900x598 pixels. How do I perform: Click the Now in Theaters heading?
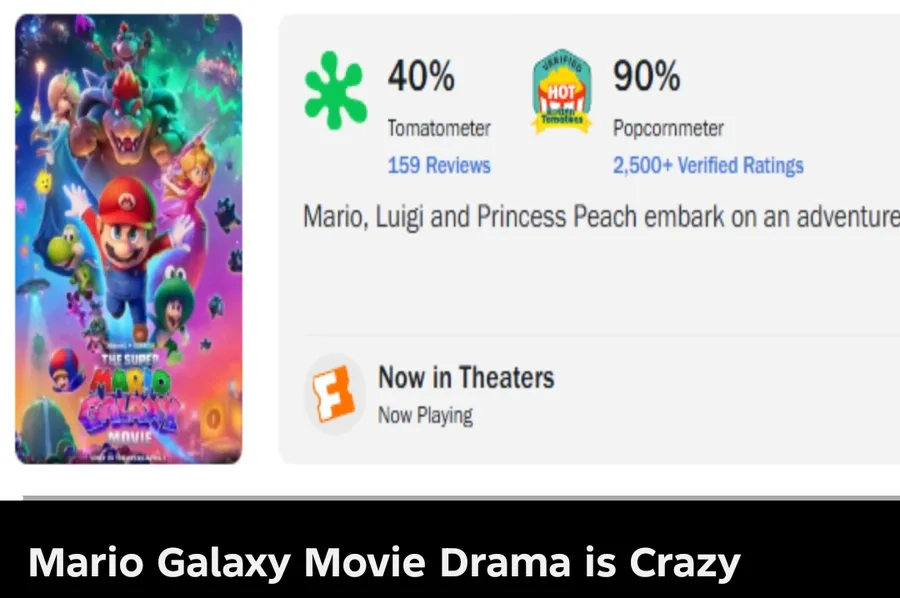465,377
